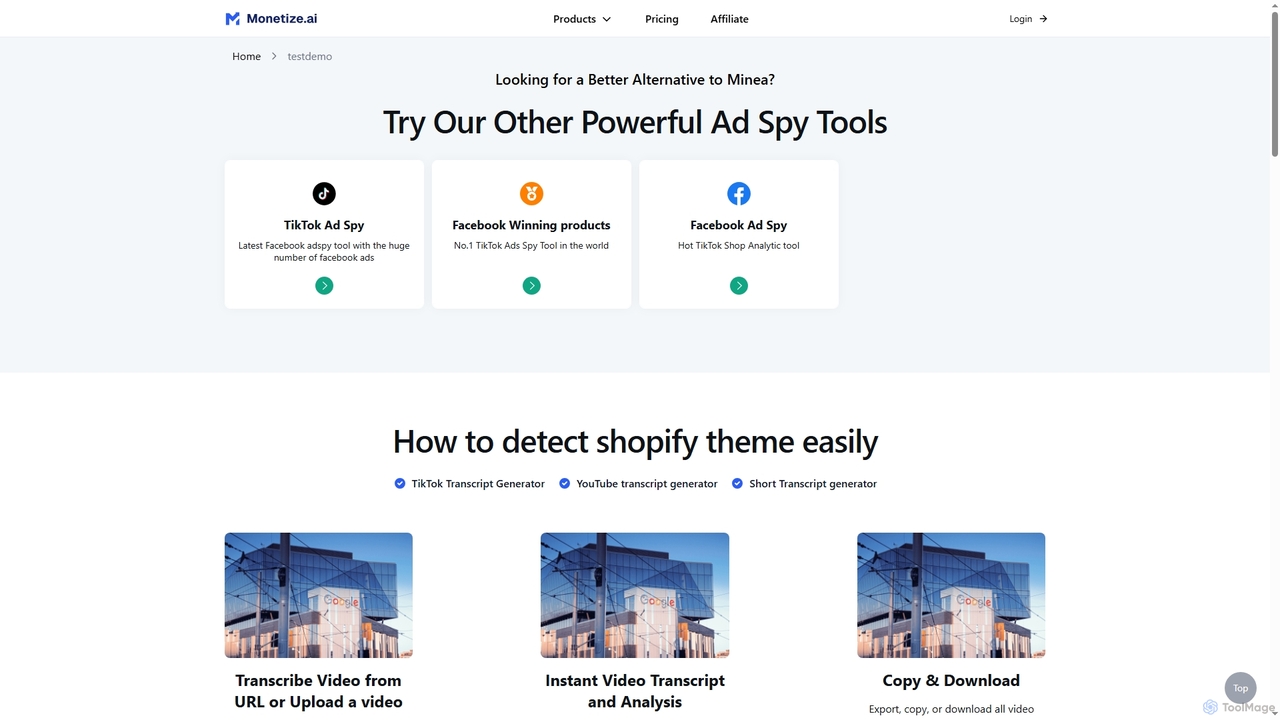
Task: Click green arrow in Facebook Winning products card
Action: [x=531, y=286]
